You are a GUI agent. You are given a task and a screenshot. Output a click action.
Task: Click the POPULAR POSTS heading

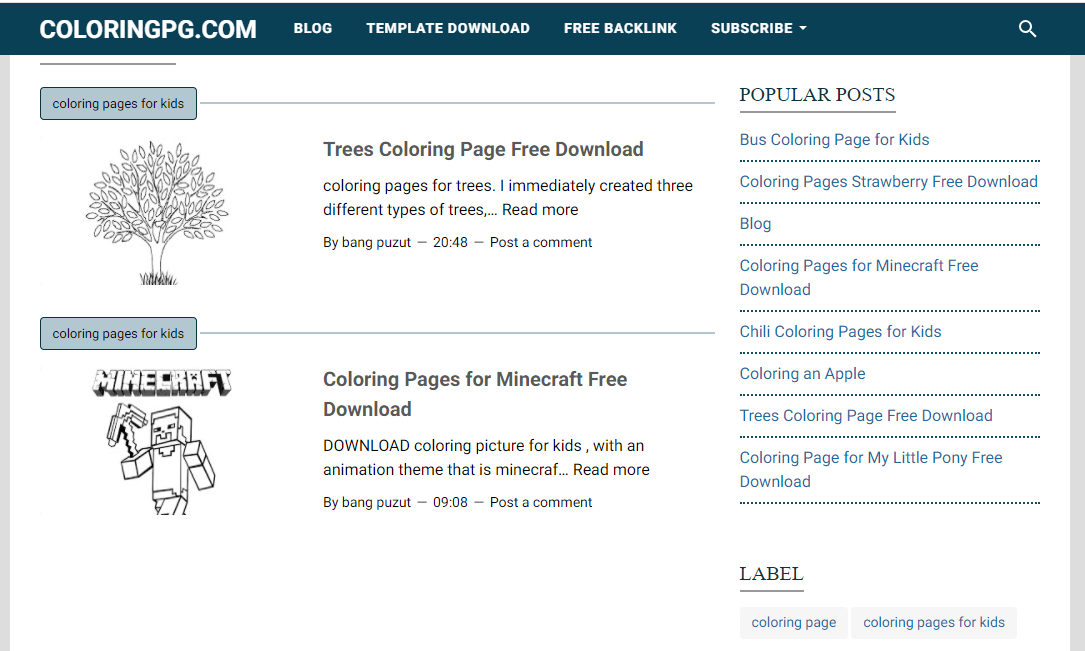(817, 95)
